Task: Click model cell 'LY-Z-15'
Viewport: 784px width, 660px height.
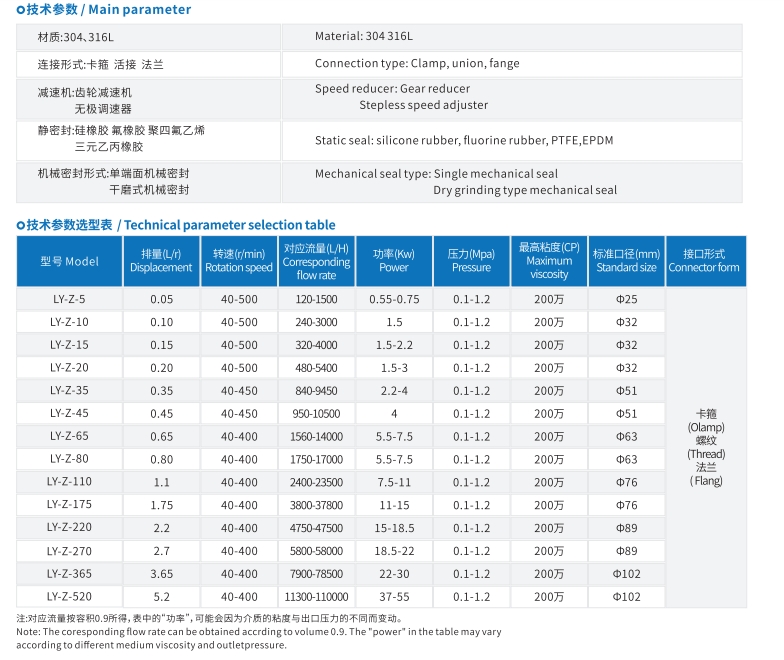Action: click(70, 345)
